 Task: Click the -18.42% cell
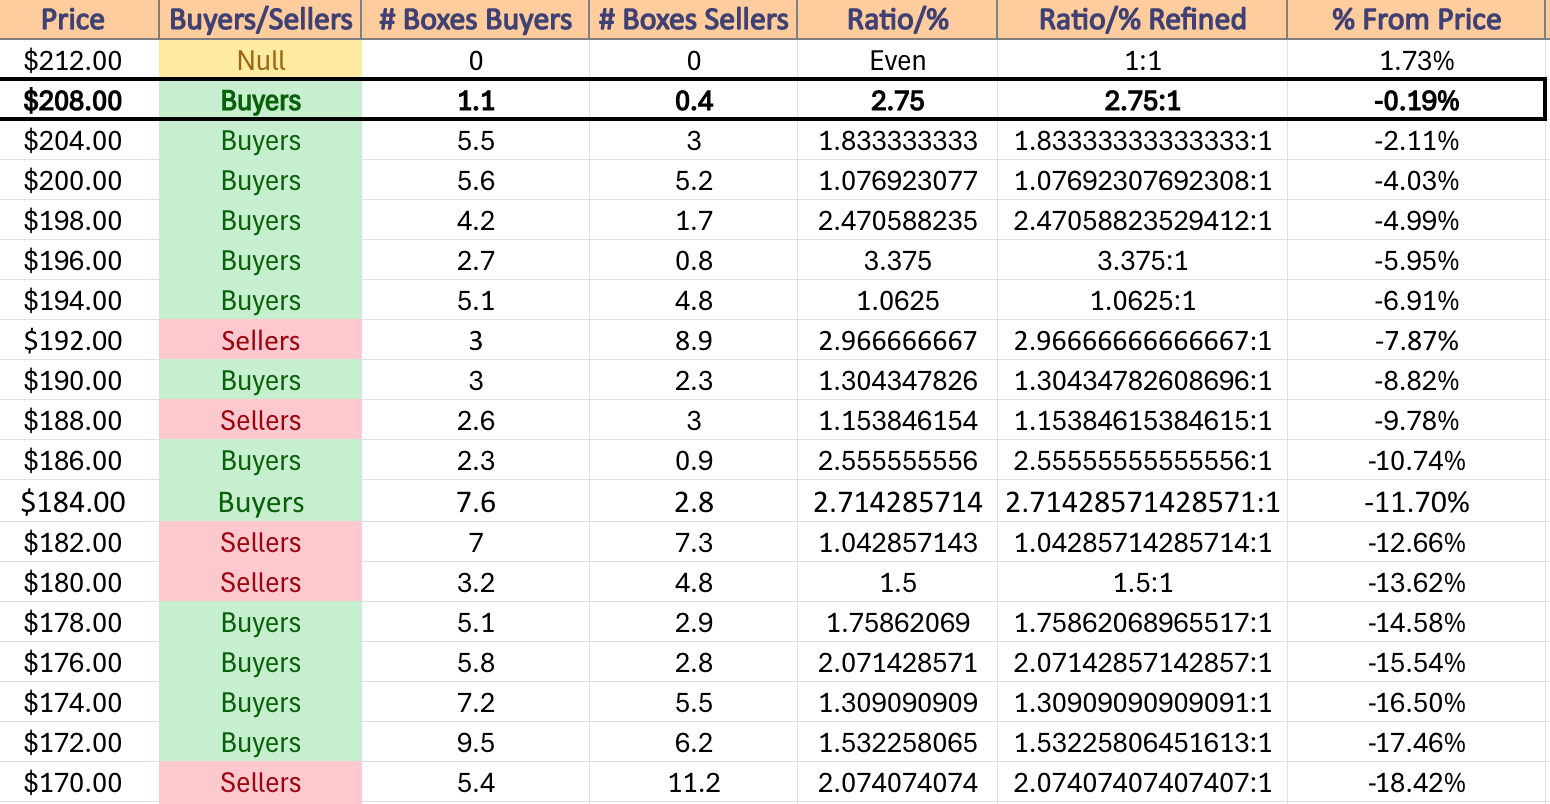point(1417,782)
